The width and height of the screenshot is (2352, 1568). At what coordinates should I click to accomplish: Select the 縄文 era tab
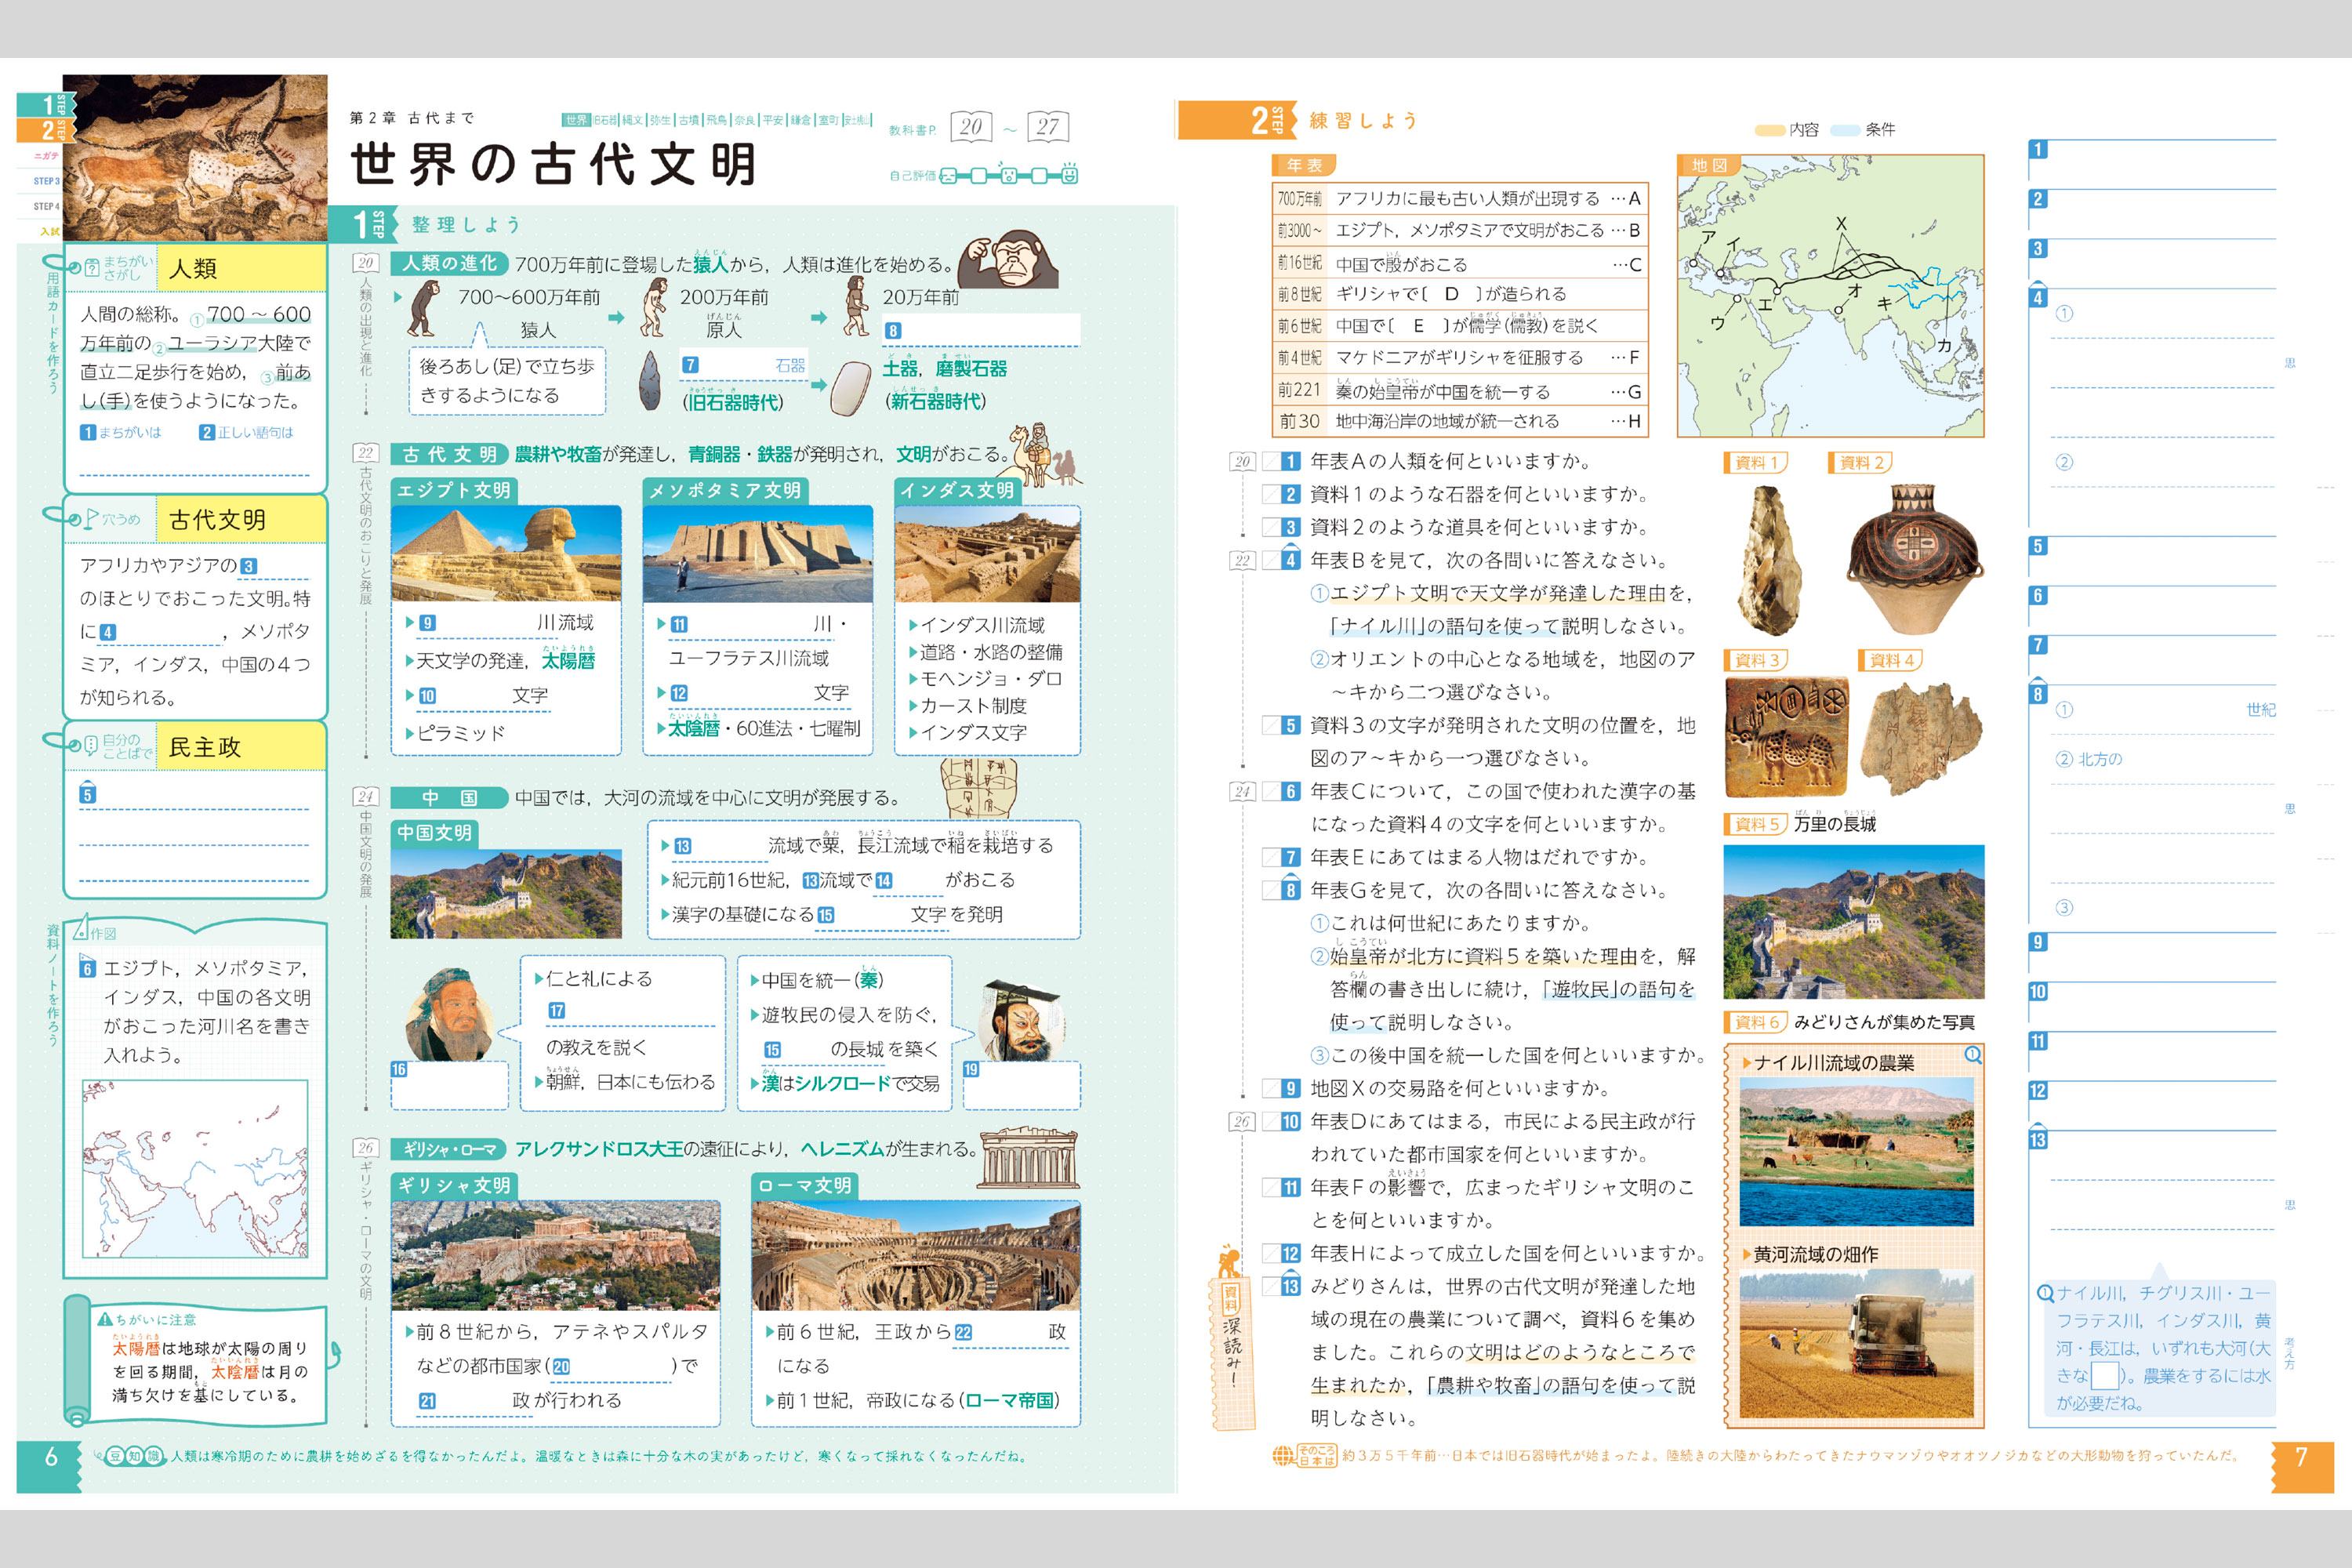pyautogui.click(x=632, y=120)
